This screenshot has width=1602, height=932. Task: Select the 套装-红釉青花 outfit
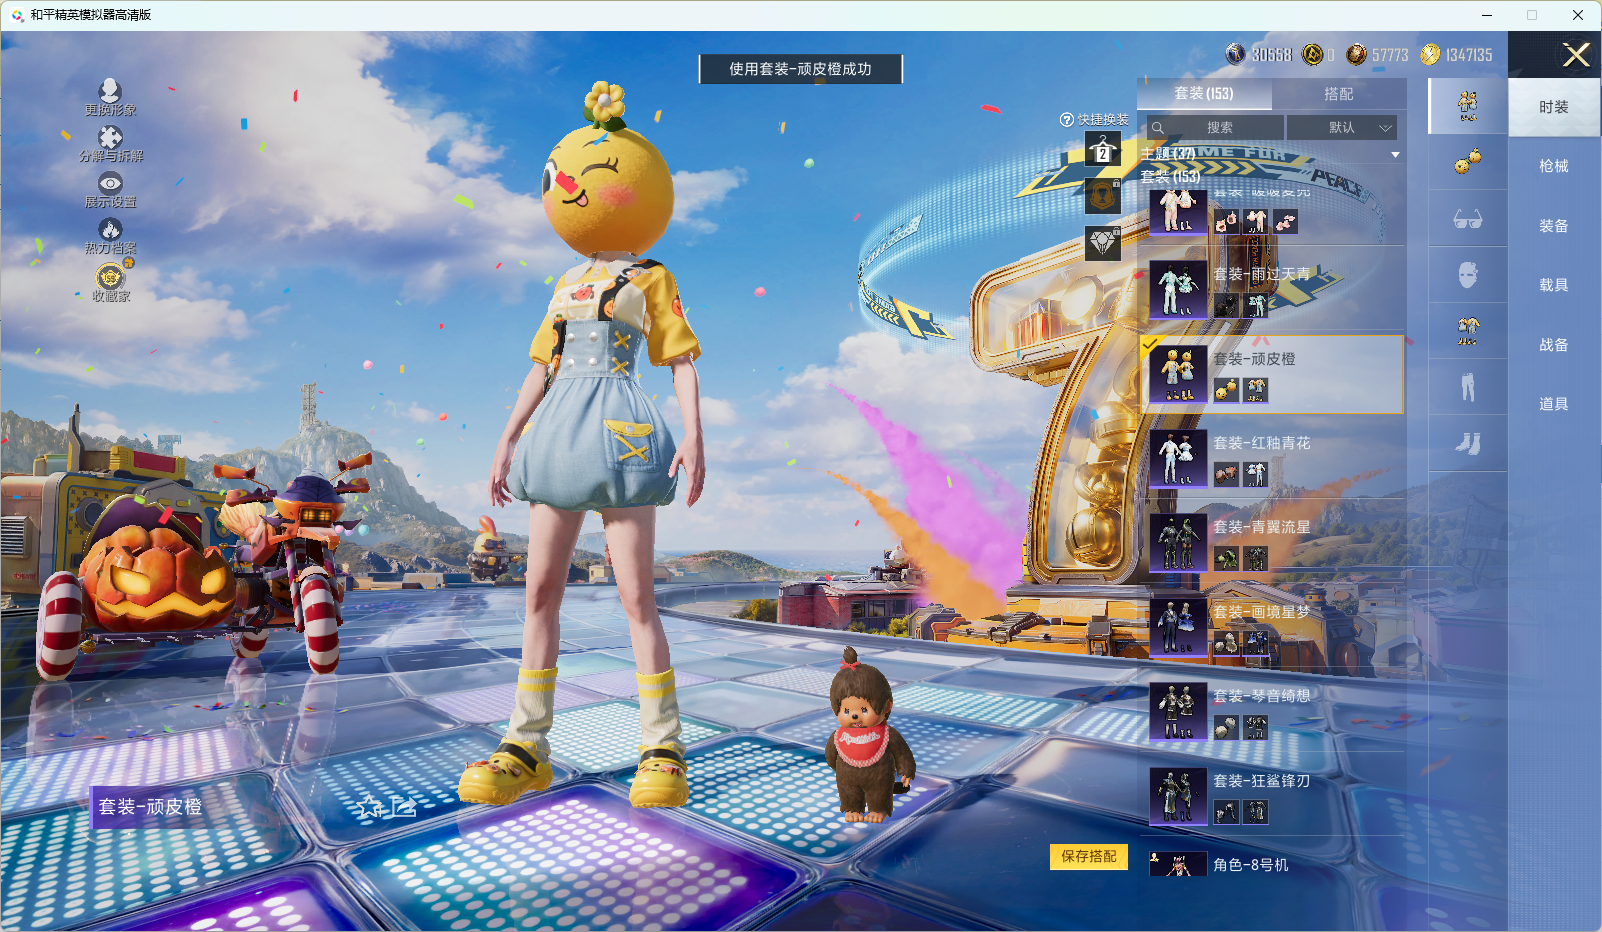click(1272, 458)
